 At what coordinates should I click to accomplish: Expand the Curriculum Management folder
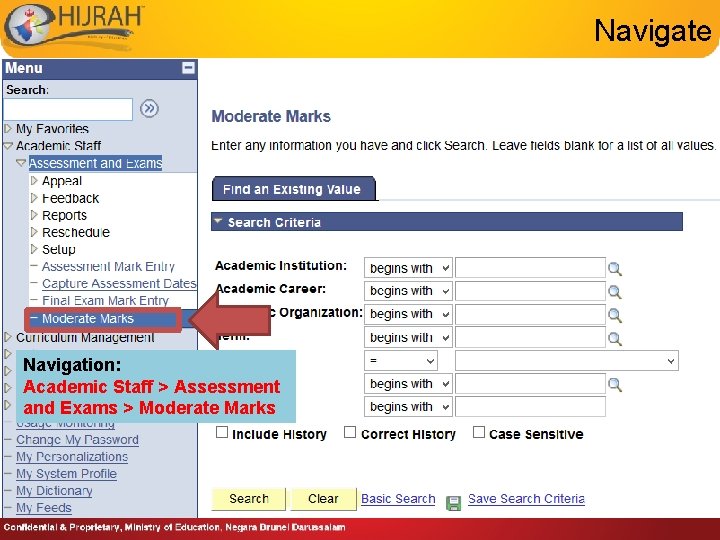[x=7, y=337]
